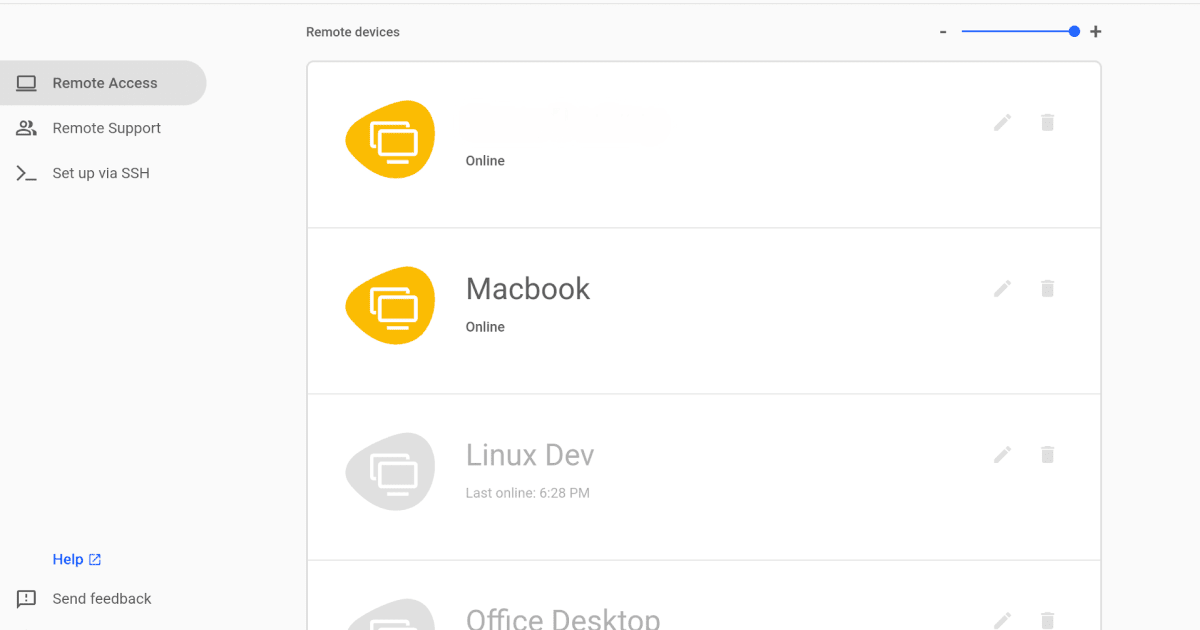The height and width of the screenshot is (630, 1200).
Task: Click the terminal icon beside Set up via SSH
Action: [x=25, y=173]
